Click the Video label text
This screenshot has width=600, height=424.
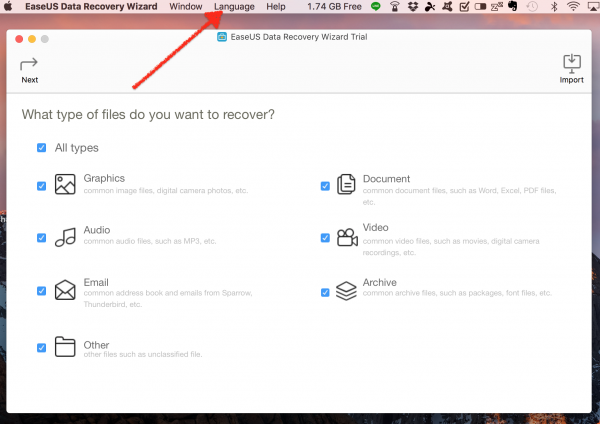tap(375, 227)
